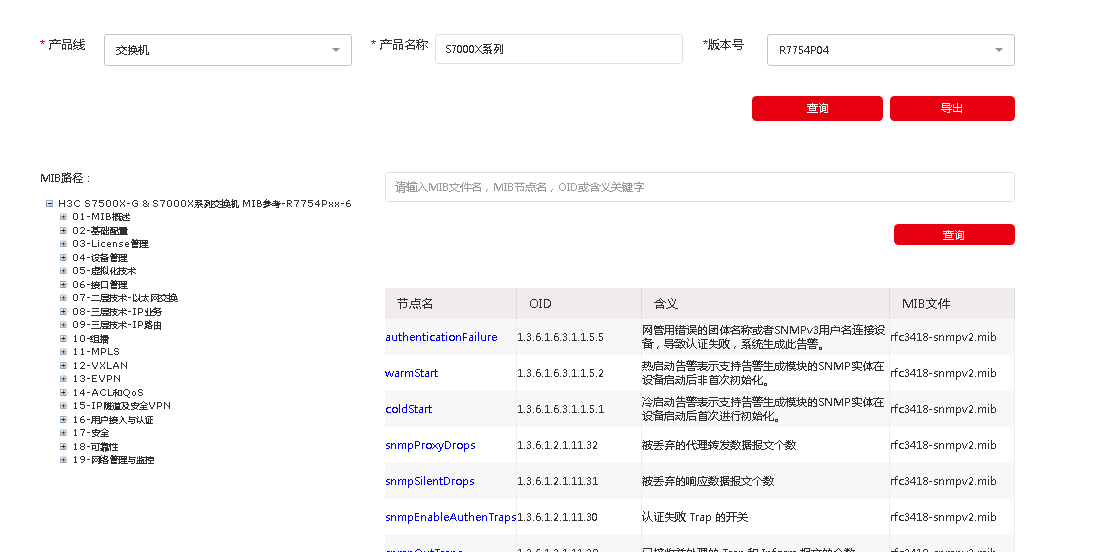The image size is (1112, 552).
Task: Expand the 19-网络管理与监控 tree node
Action: pyautogui.click(x=63, y=460)
